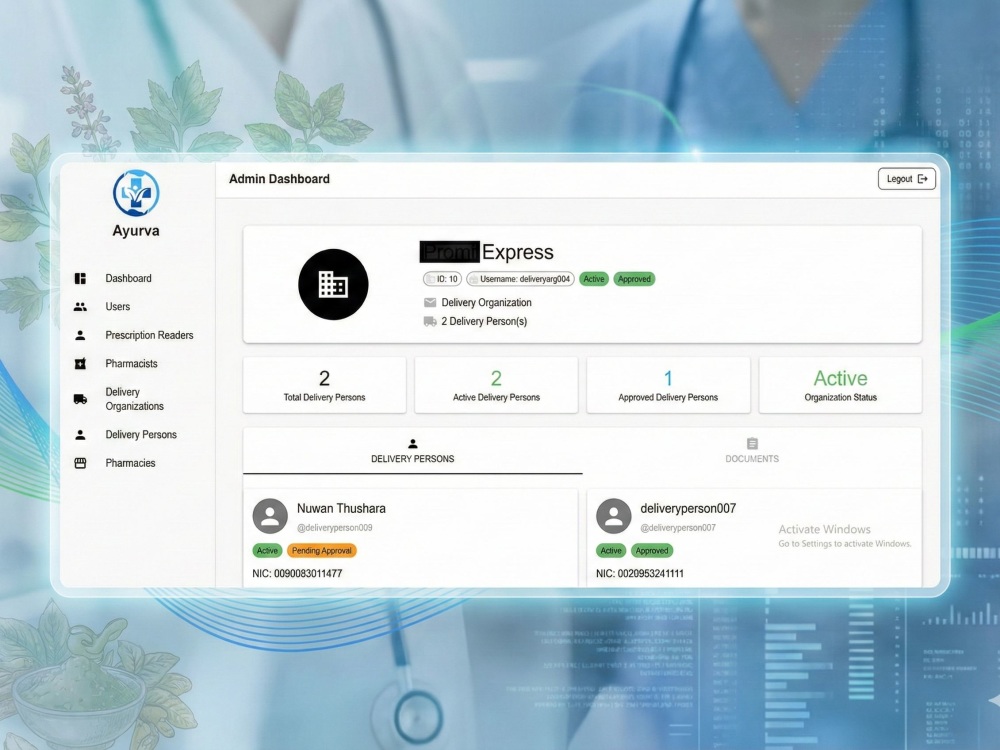
Task: Go to Users section
Action: [117, 307]
